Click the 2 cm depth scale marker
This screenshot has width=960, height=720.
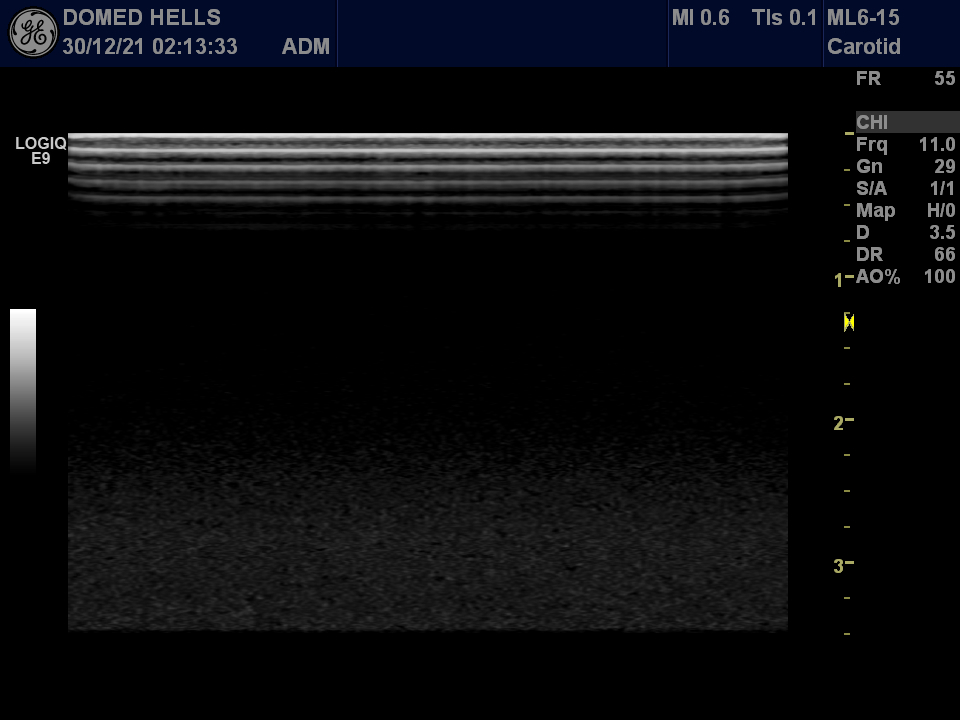(x=840, y=424)
